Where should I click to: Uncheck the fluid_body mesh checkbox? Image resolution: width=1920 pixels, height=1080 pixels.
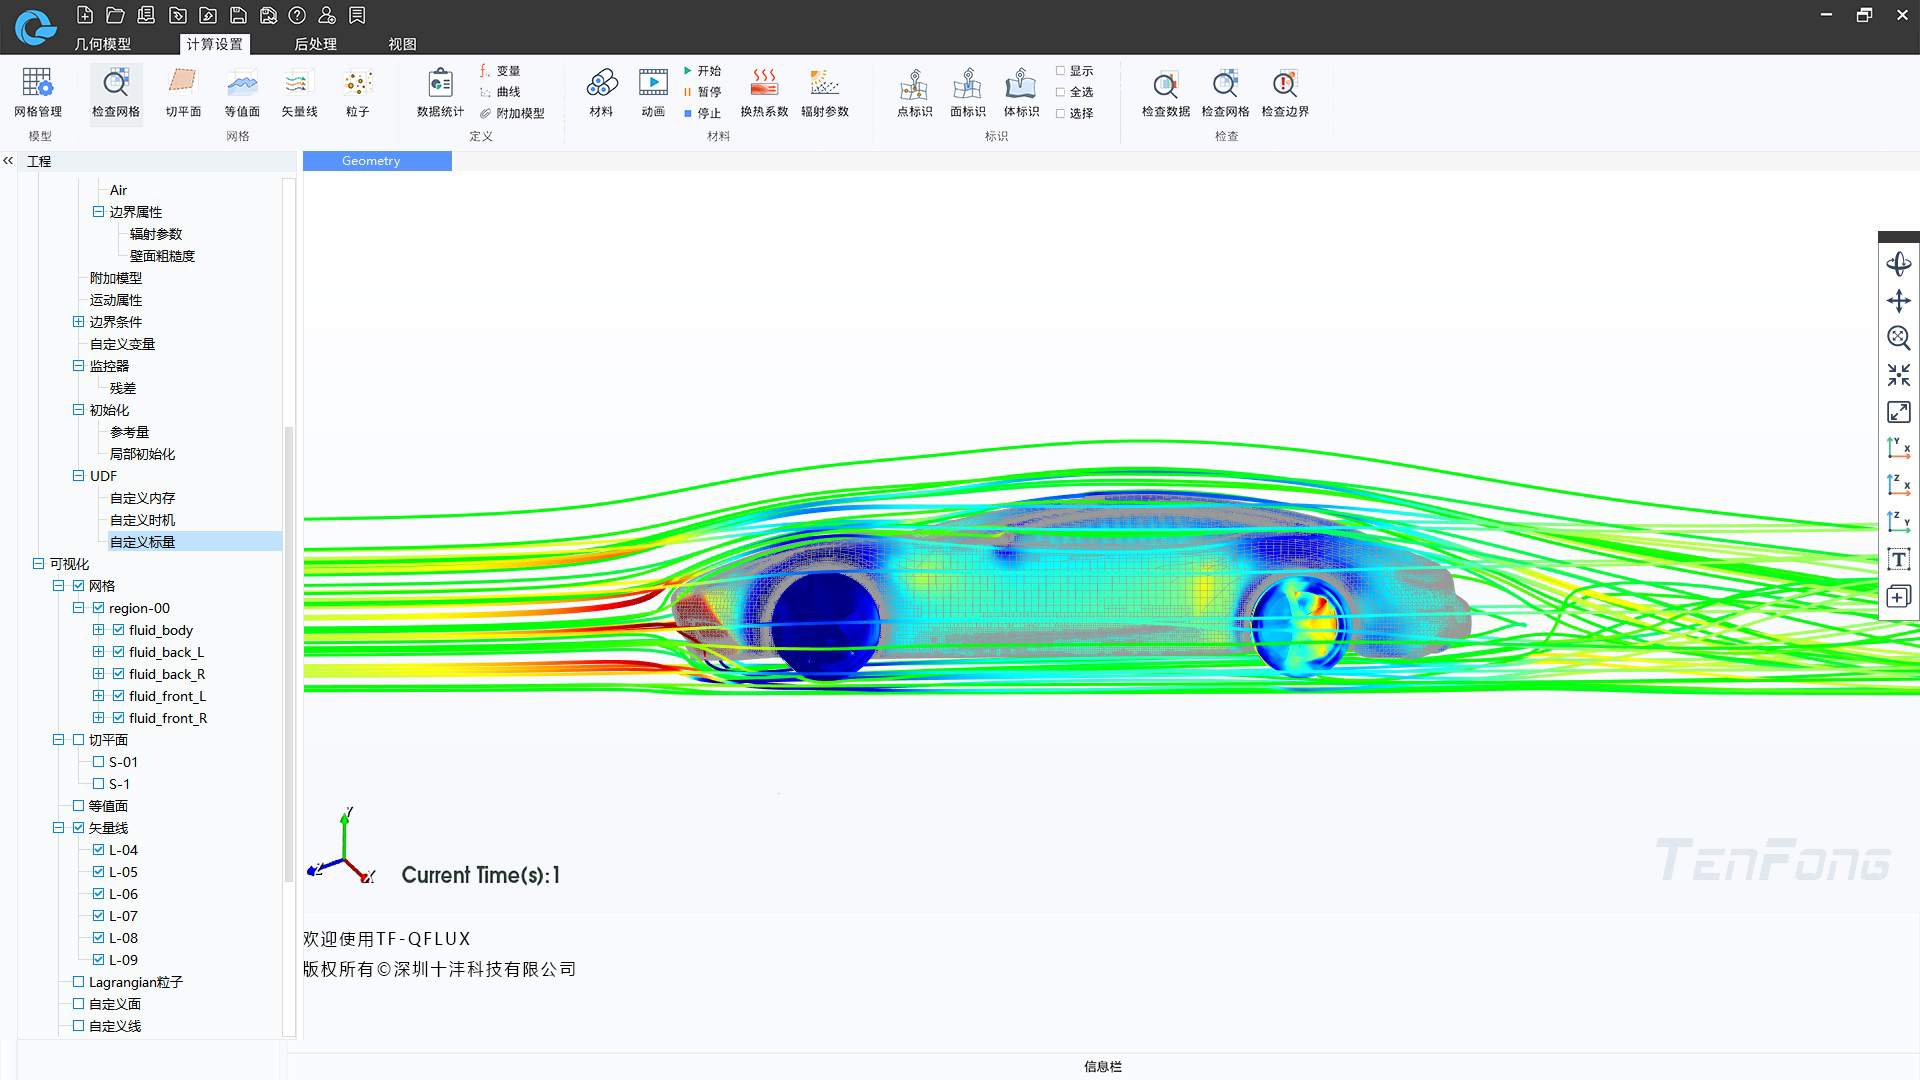pyautogui.click(x=119, y=630)
